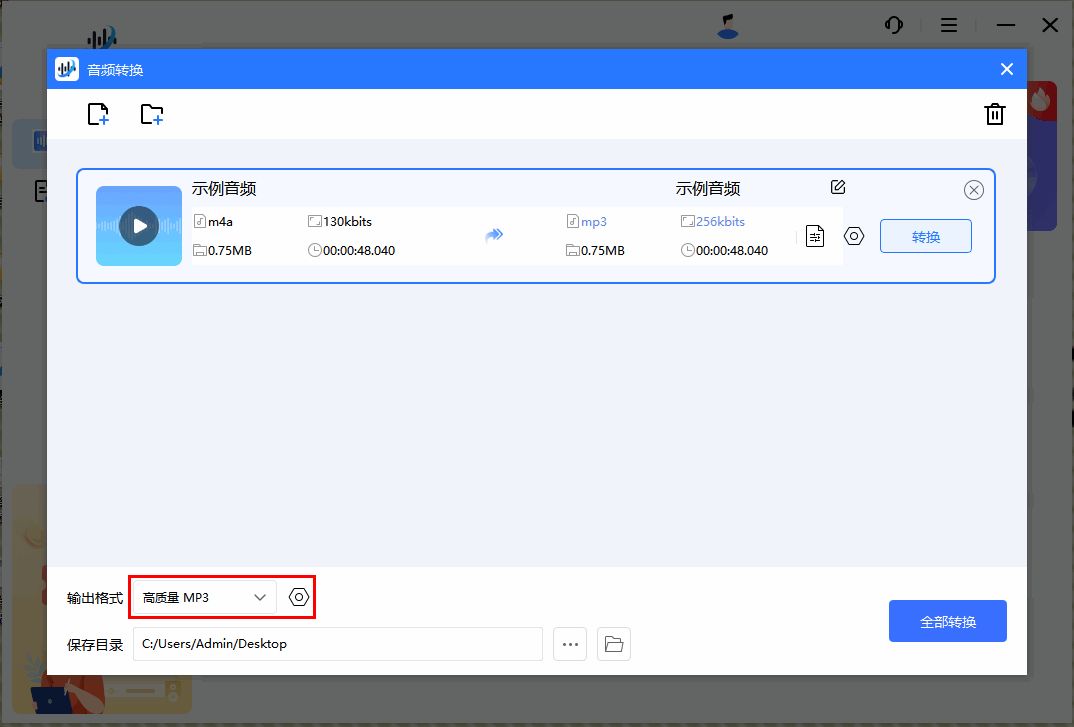Click the add file icon
Screen dimensions: 1074x727
pos(98,114)
